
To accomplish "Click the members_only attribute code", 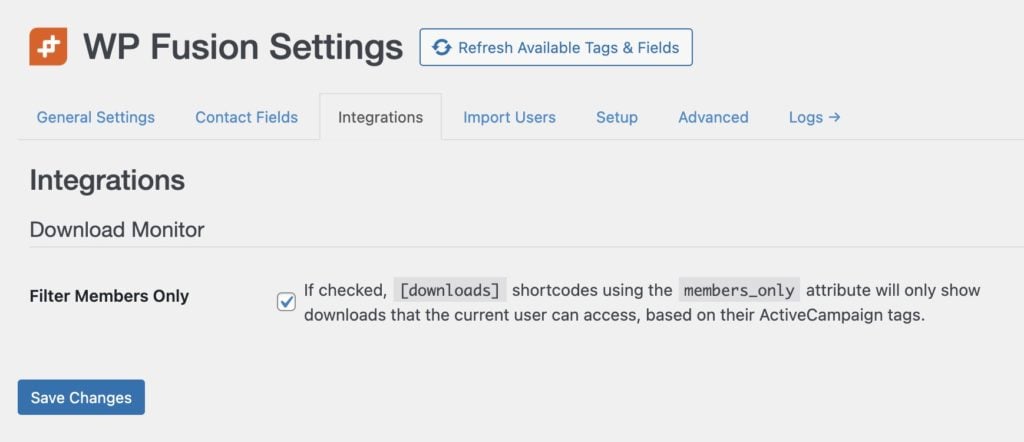I will click(x=739, y=291).
